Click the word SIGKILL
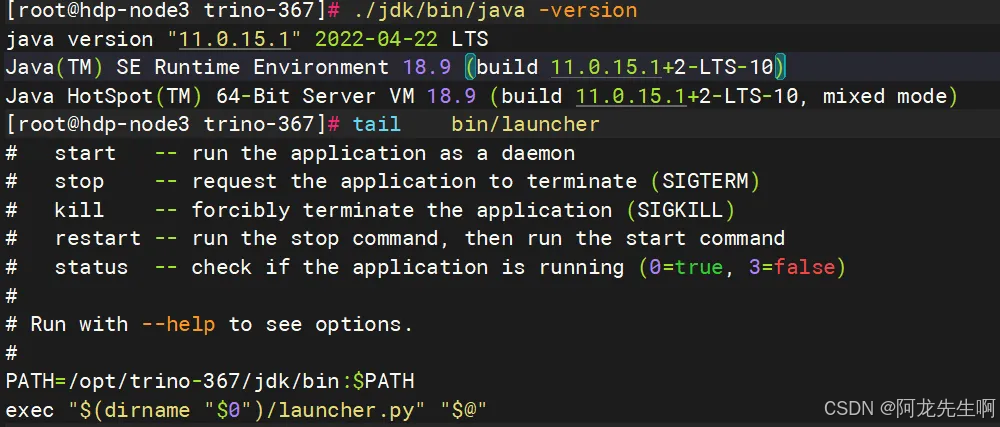 coord(680,210)
